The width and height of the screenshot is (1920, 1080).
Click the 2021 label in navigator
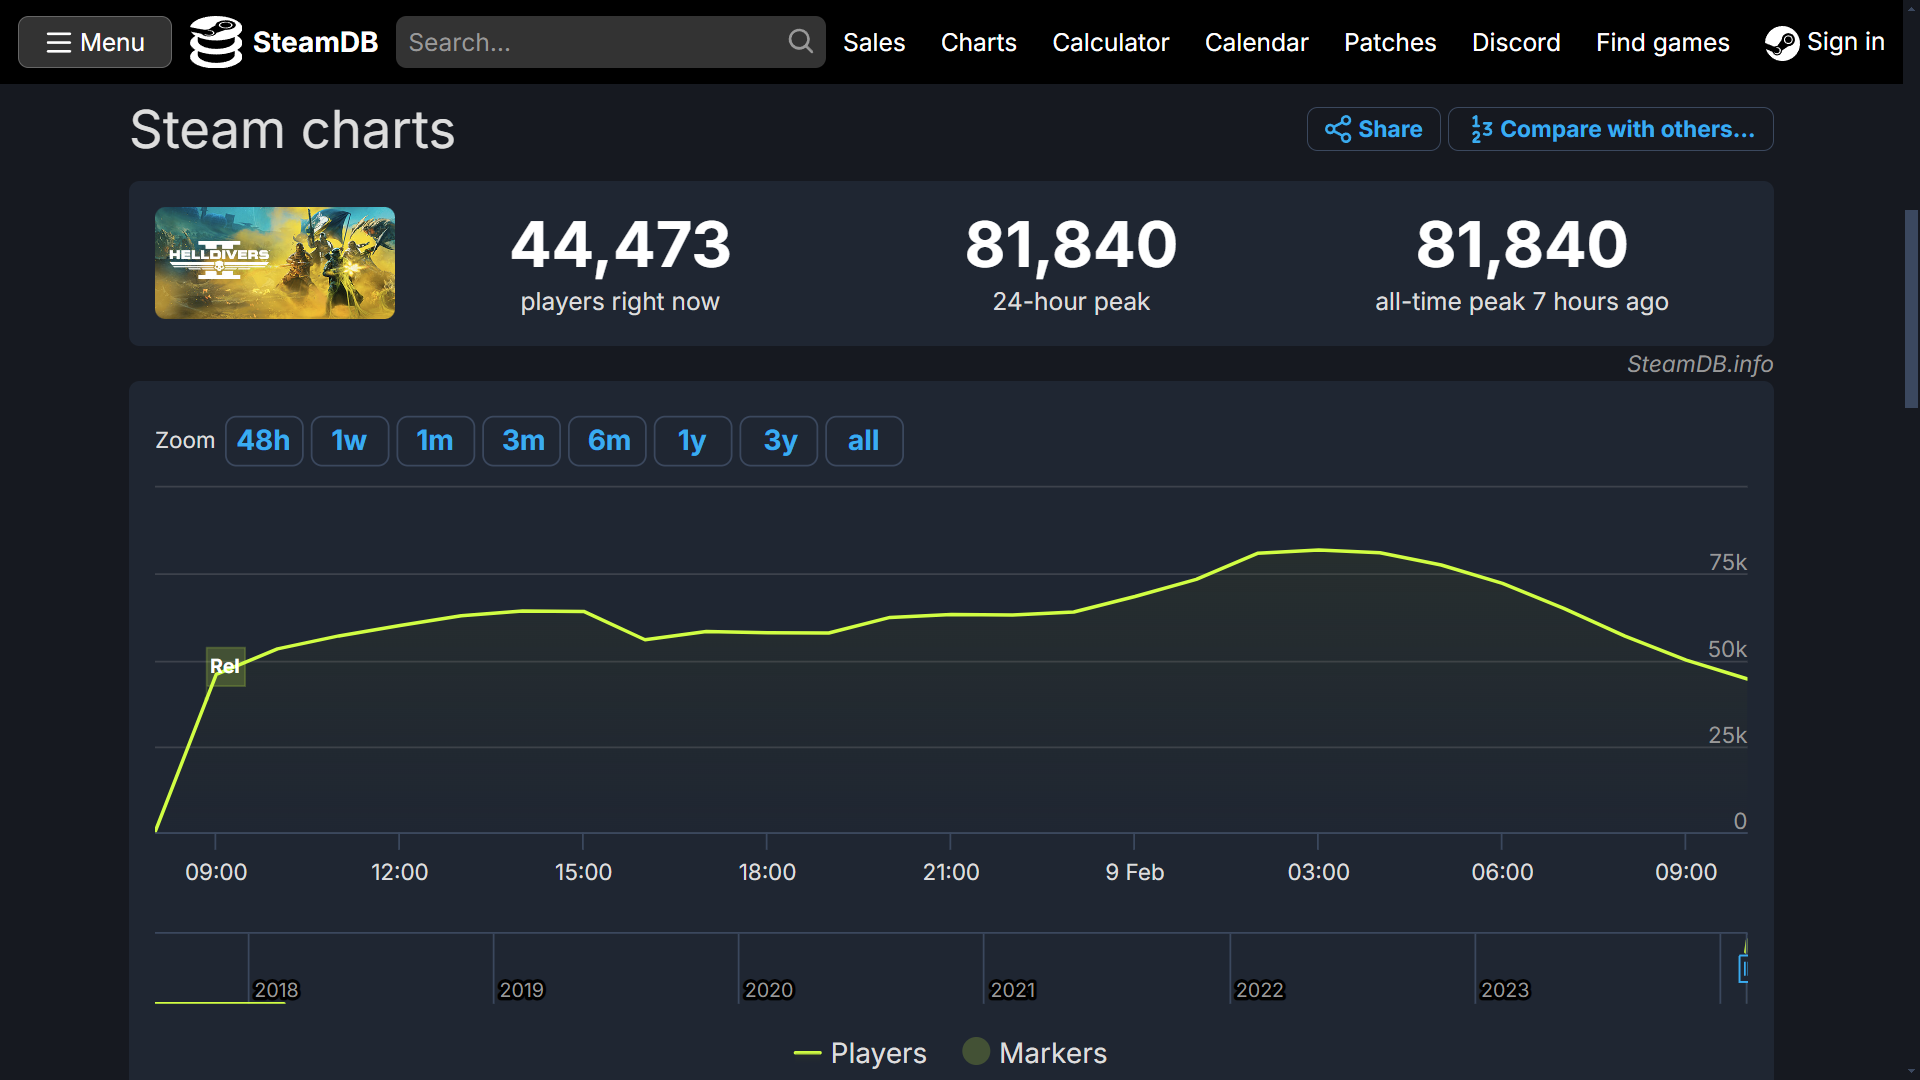(1013, 990)
